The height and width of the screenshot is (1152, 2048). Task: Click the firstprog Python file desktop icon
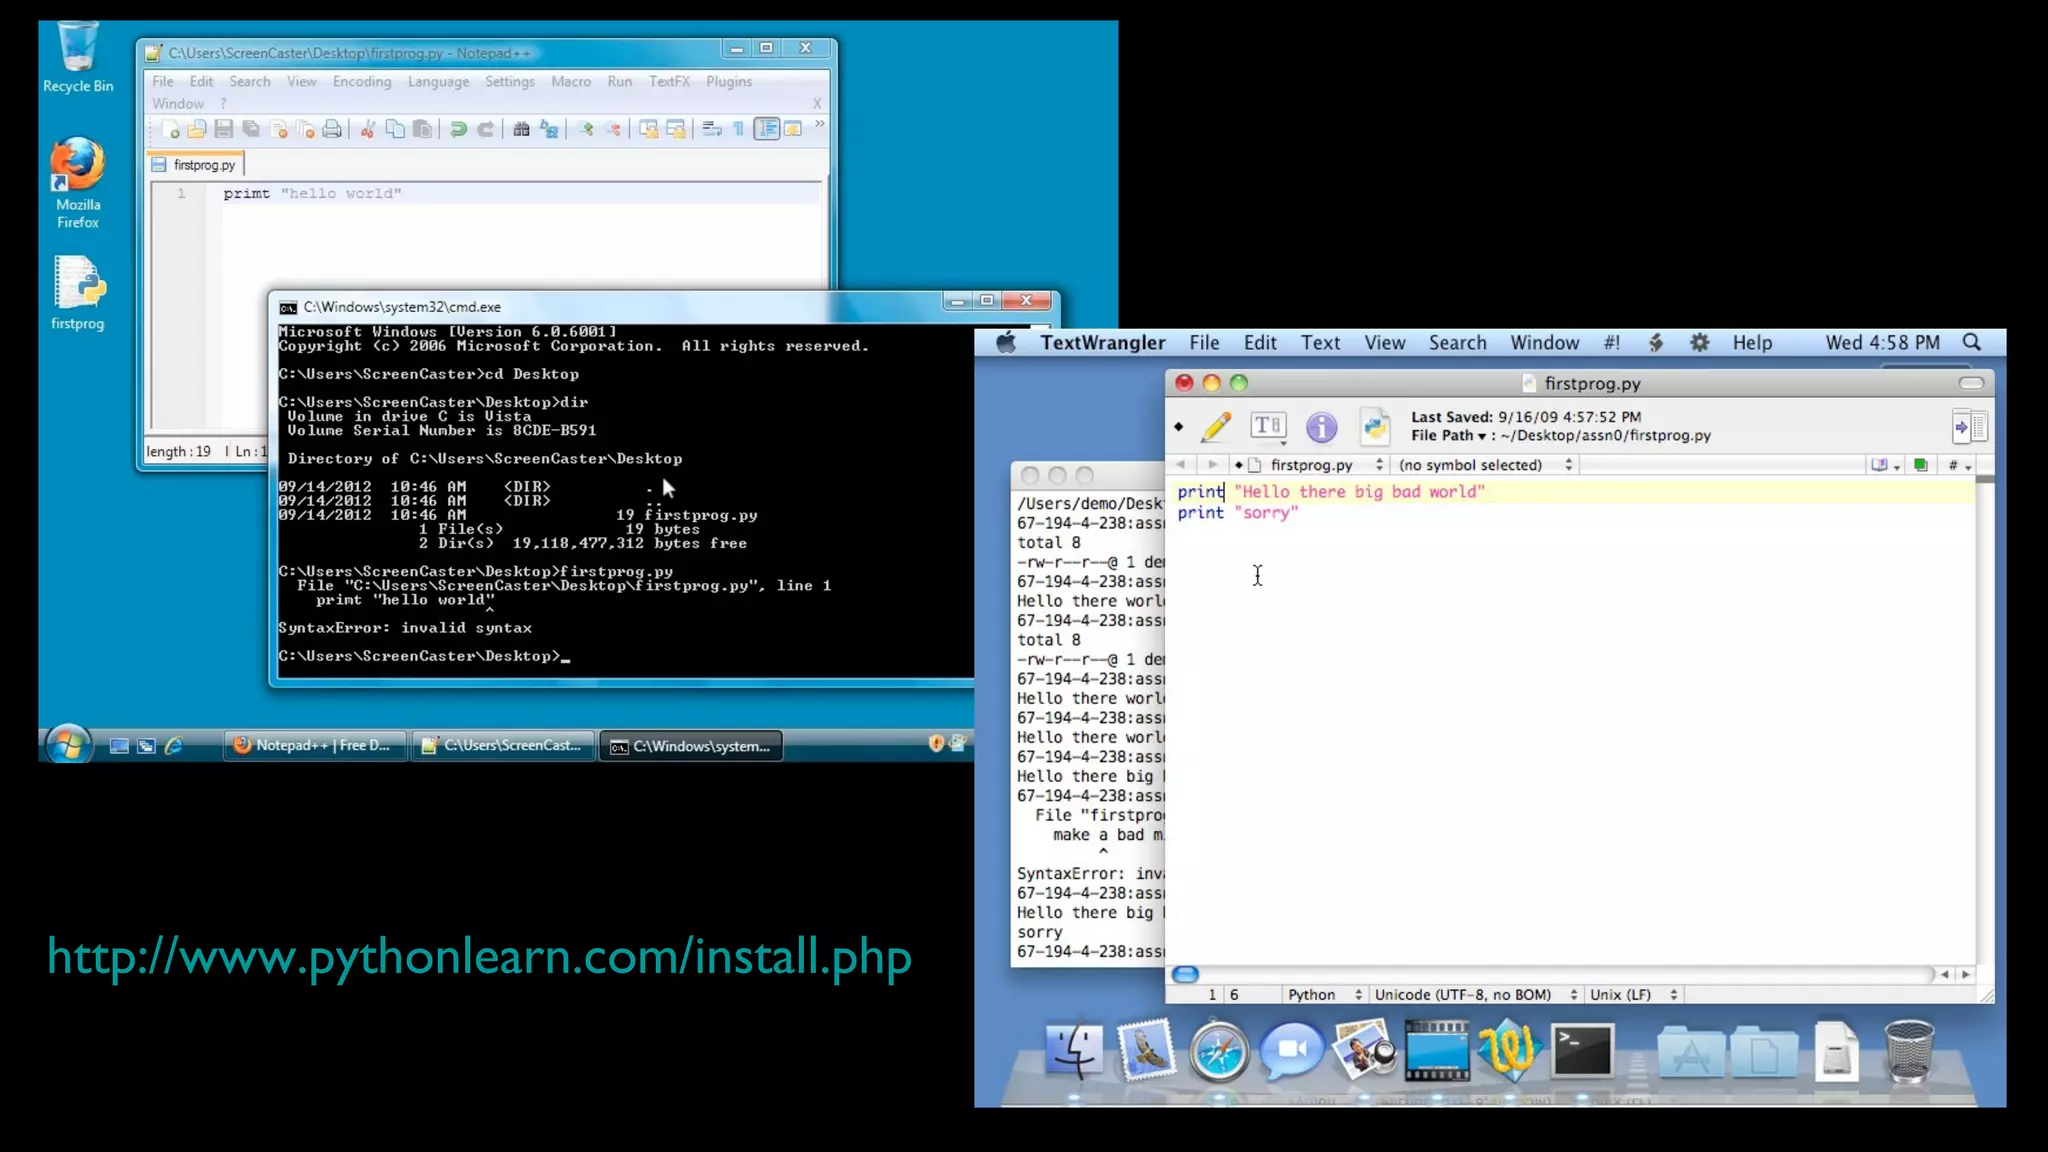point(78,293)
